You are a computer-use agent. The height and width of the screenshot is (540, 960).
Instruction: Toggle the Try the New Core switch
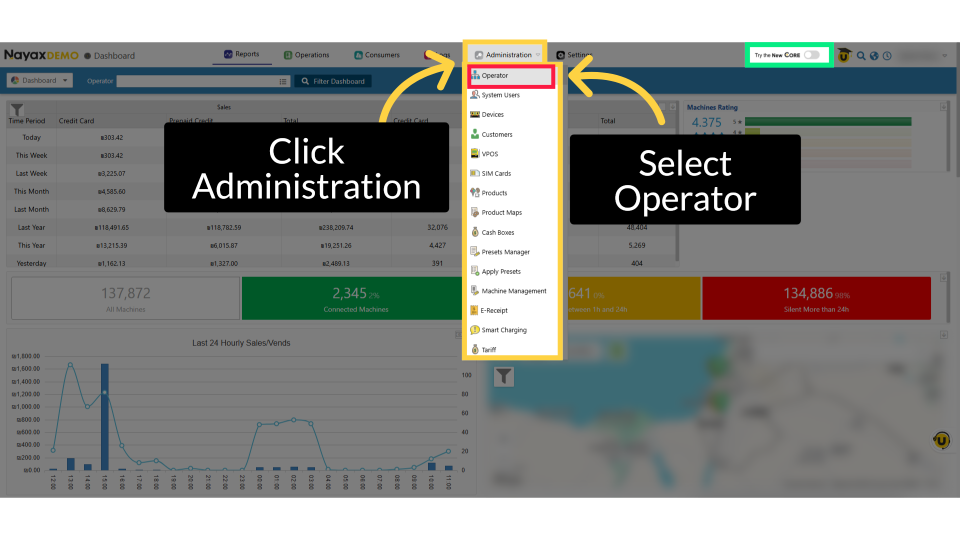(811, 55)
